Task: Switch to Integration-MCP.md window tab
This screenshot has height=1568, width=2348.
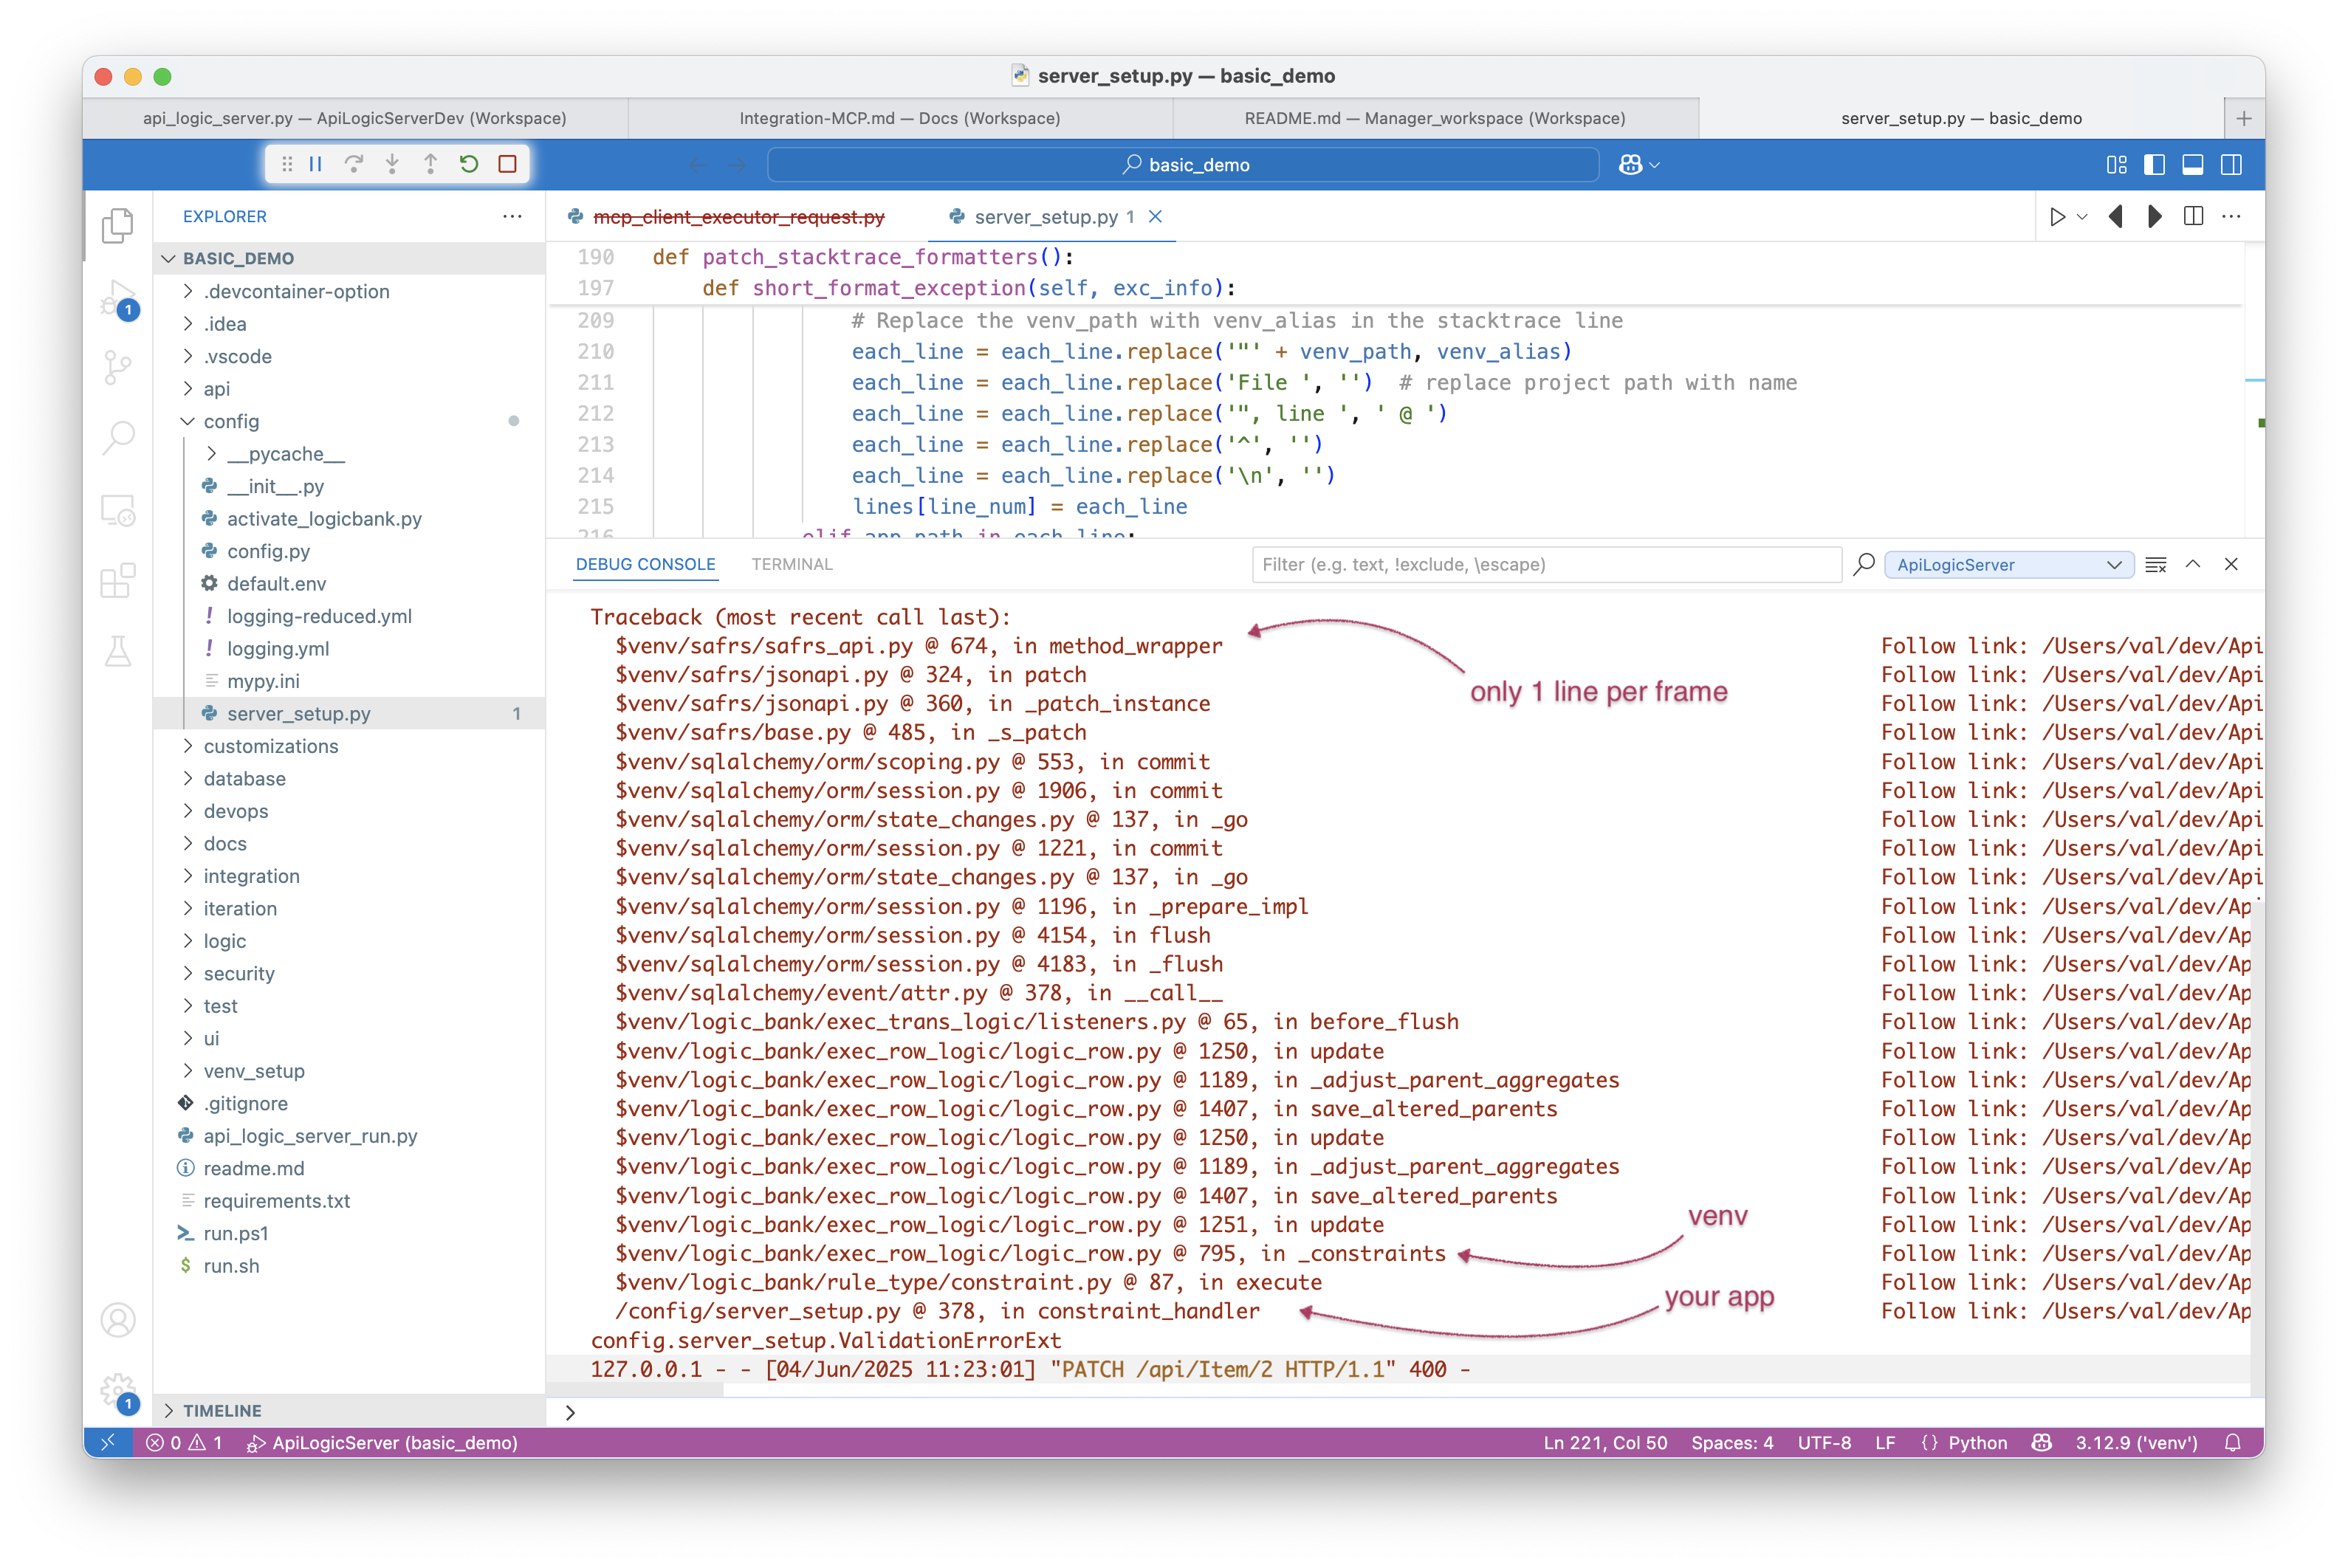Action: click(899, 118)
